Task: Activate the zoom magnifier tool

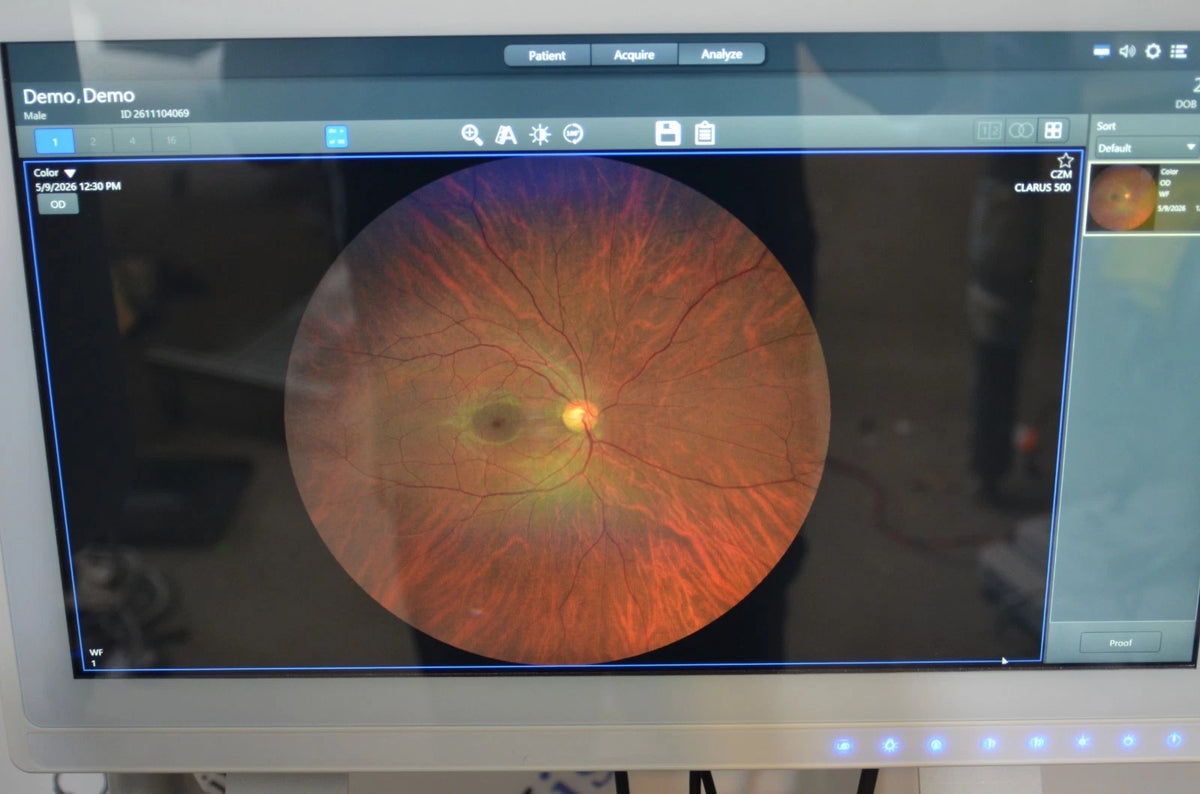Action: tap(472, 134)
